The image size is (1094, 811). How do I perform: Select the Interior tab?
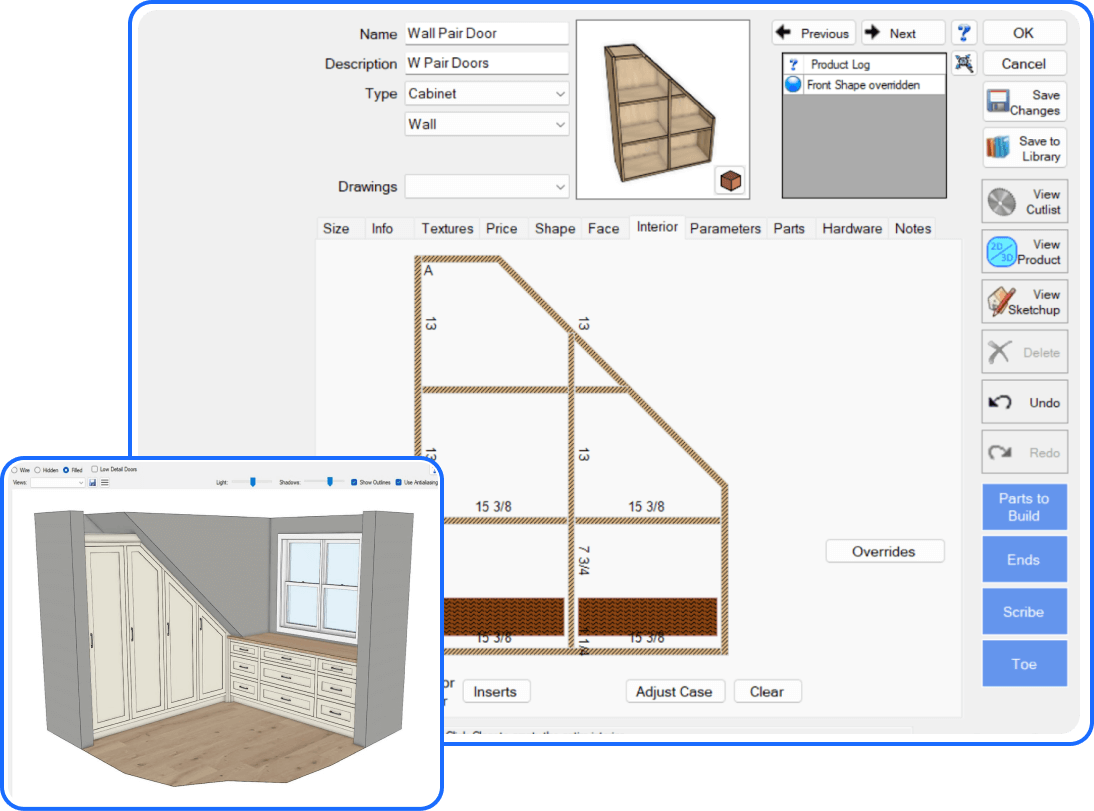pyautogui.click(x=657, y=227)
